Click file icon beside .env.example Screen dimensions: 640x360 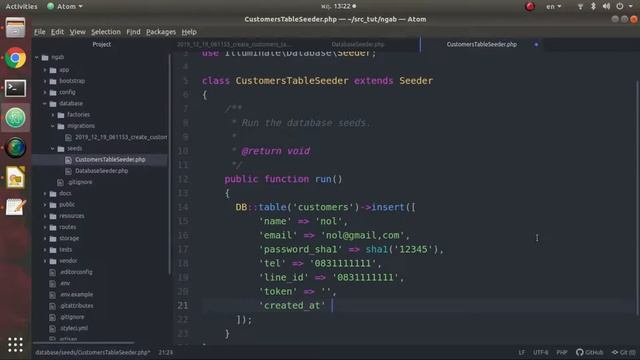click(53, 295)
